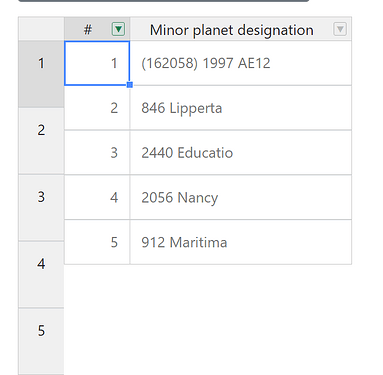
Task: Select the number cell containing 2
Action: pos(97,108)
